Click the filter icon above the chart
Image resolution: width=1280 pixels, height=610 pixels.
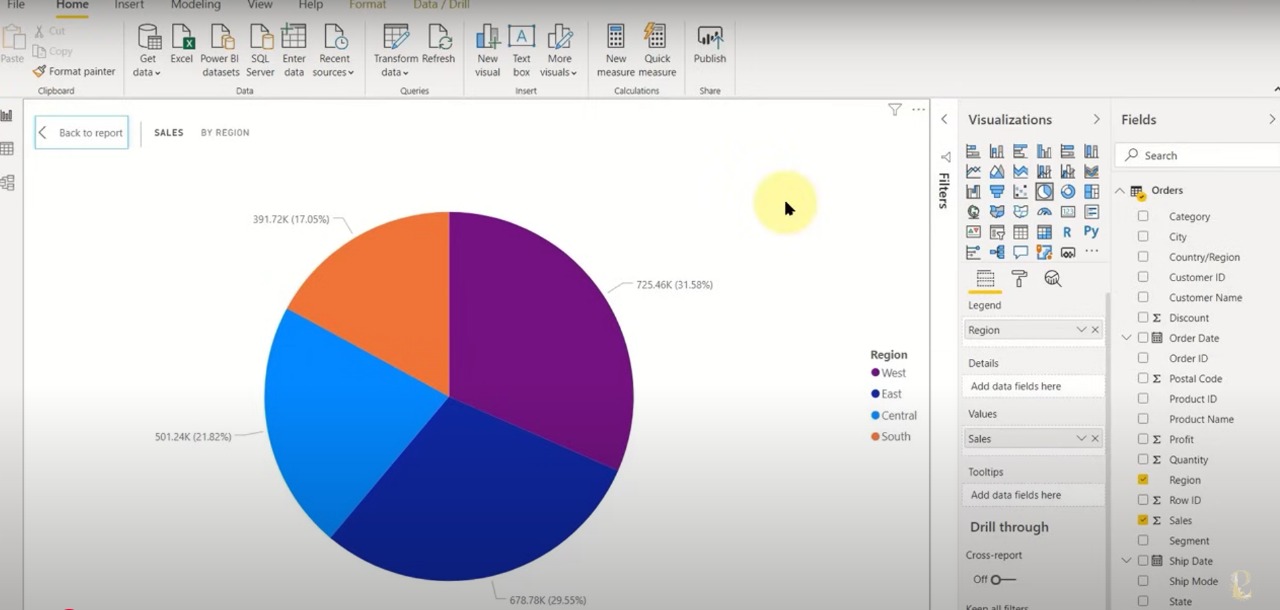click(895, 110)
